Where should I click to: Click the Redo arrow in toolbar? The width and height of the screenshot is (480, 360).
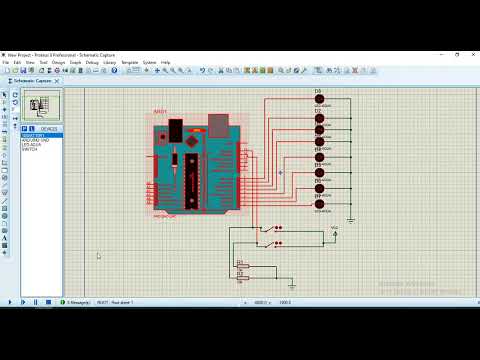pos(211,70)
